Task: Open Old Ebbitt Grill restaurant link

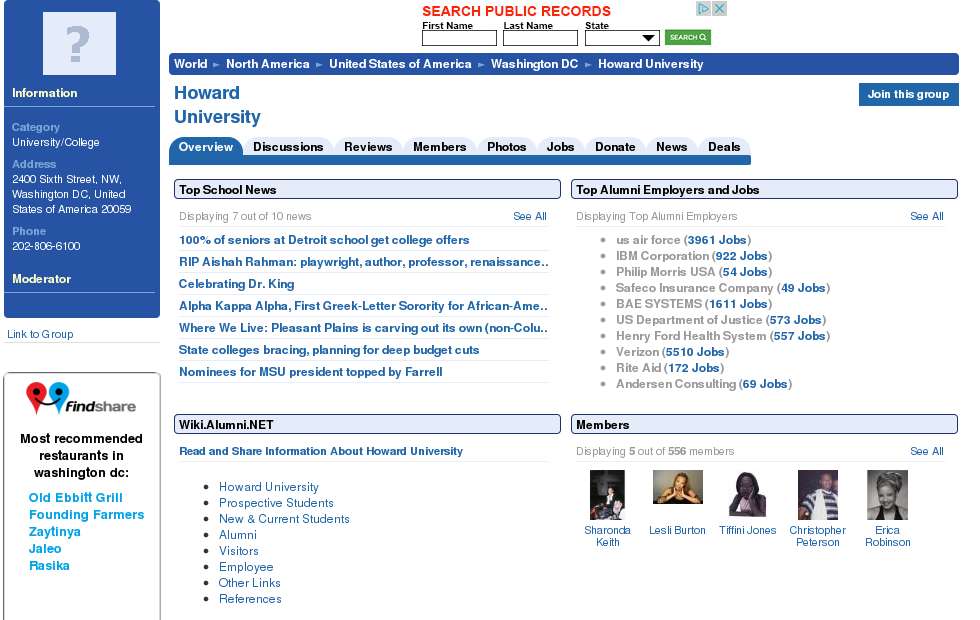Action: 76,498
